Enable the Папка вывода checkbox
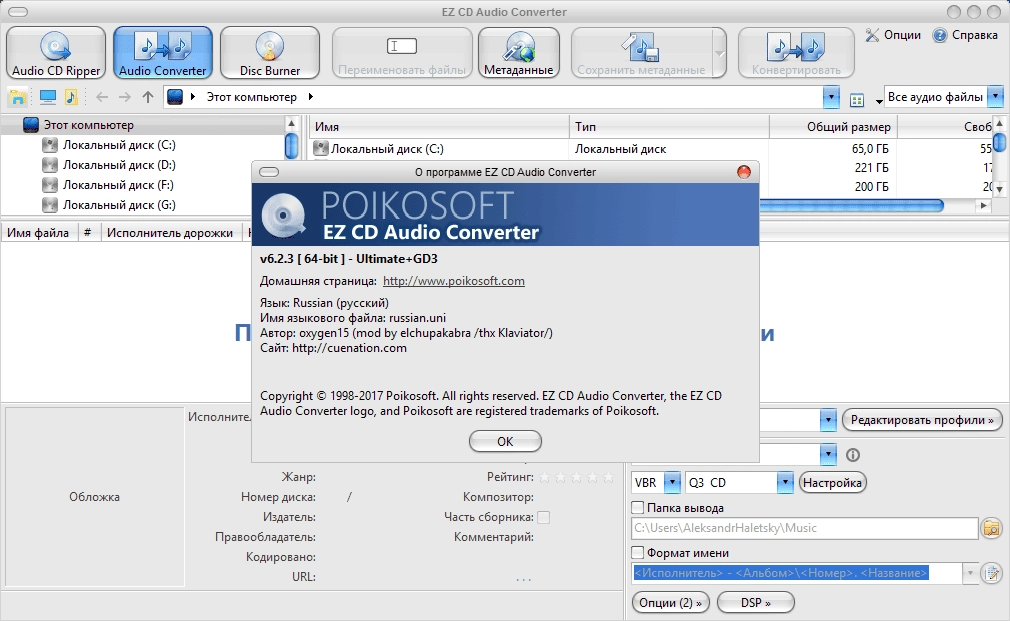 [638, 508]
